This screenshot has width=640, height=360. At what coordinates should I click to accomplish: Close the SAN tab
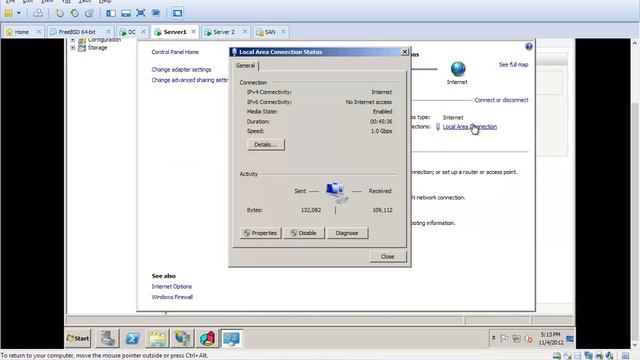point(283,31)
